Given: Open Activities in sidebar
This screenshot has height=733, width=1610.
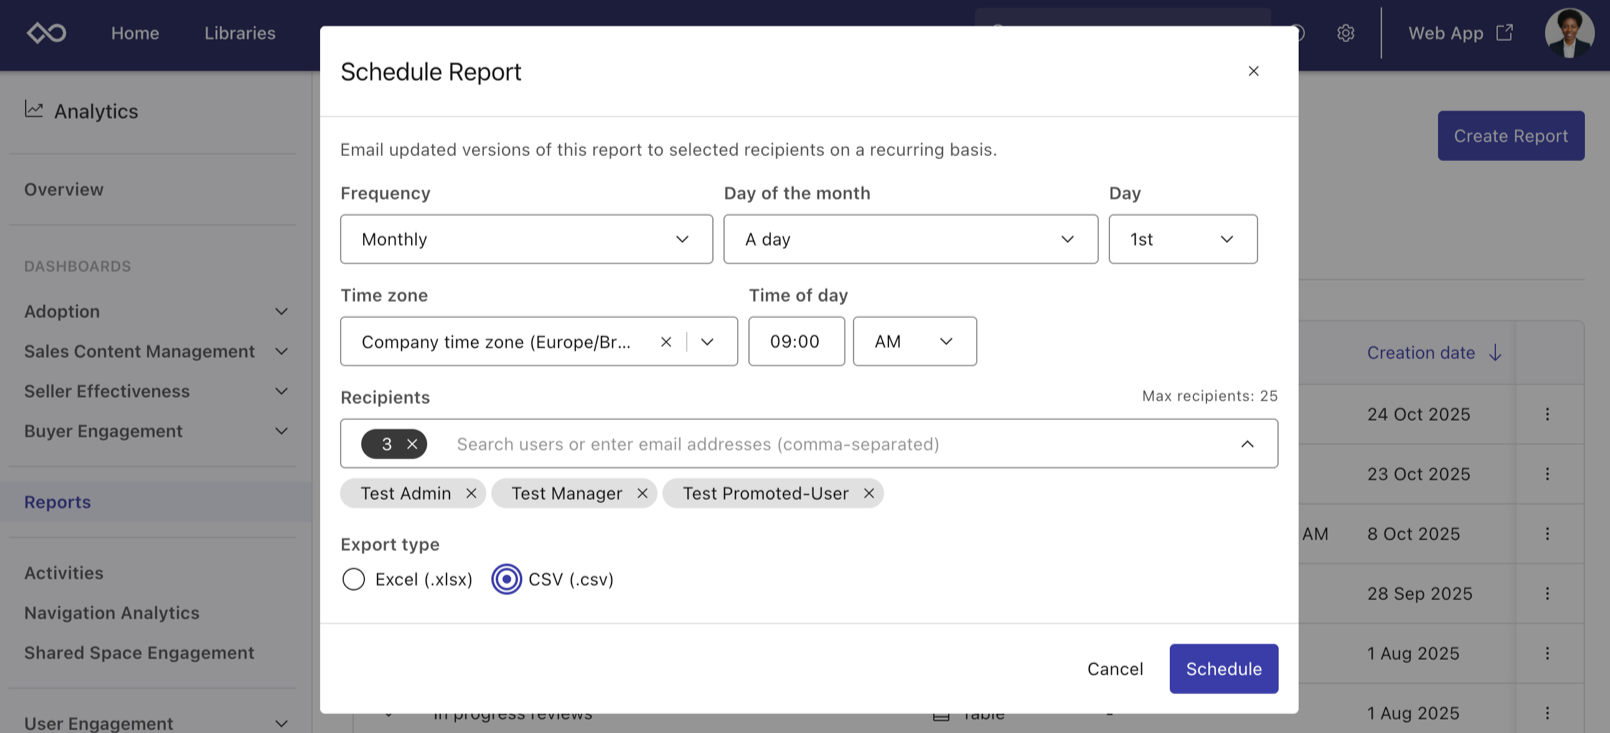Looking at the screenshot, I should point(64,573).
